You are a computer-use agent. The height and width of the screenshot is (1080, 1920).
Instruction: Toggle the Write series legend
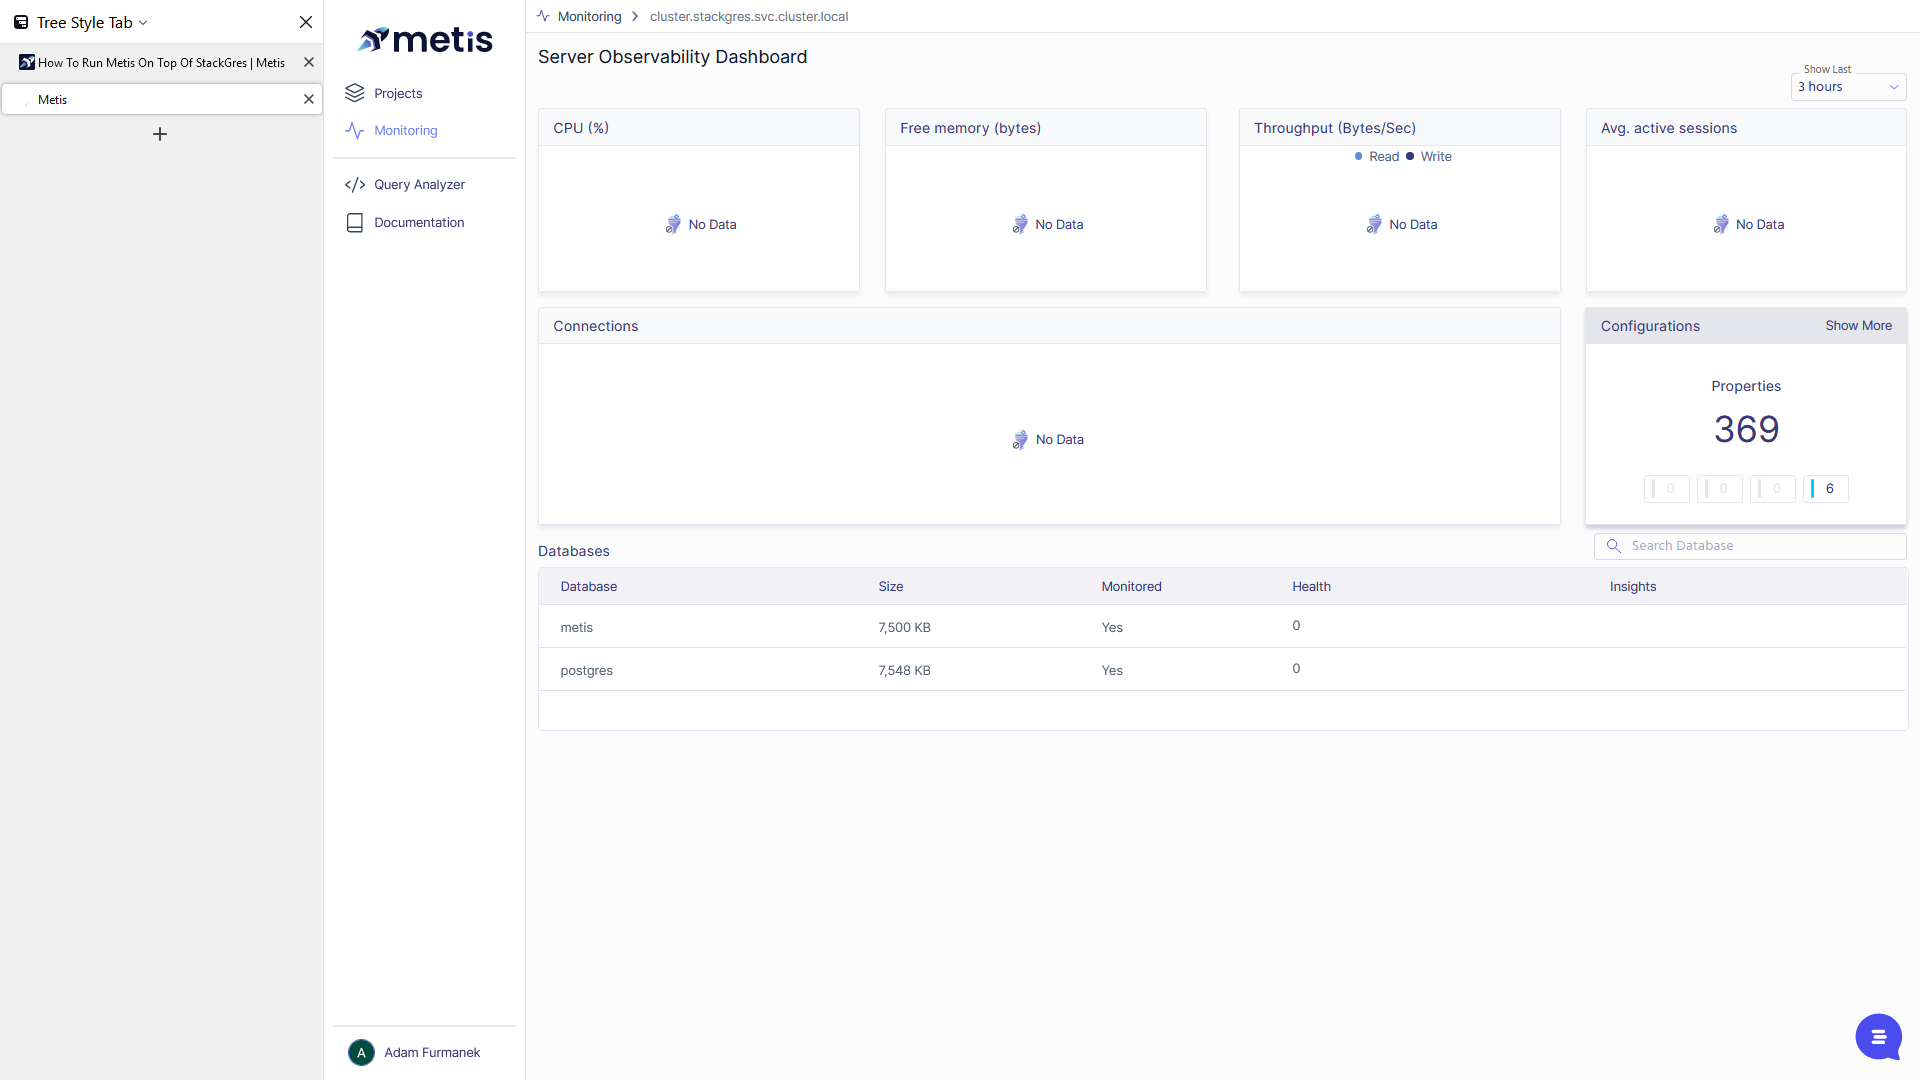pyautogui.click(x=1429, y=156)
